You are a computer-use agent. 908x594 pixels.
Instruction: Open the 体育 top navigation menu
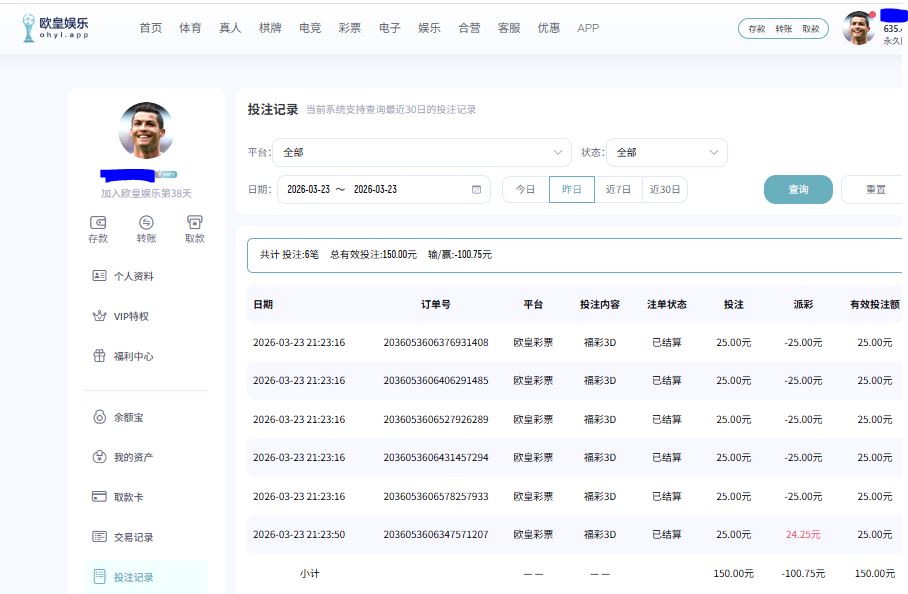click(190, 28)
